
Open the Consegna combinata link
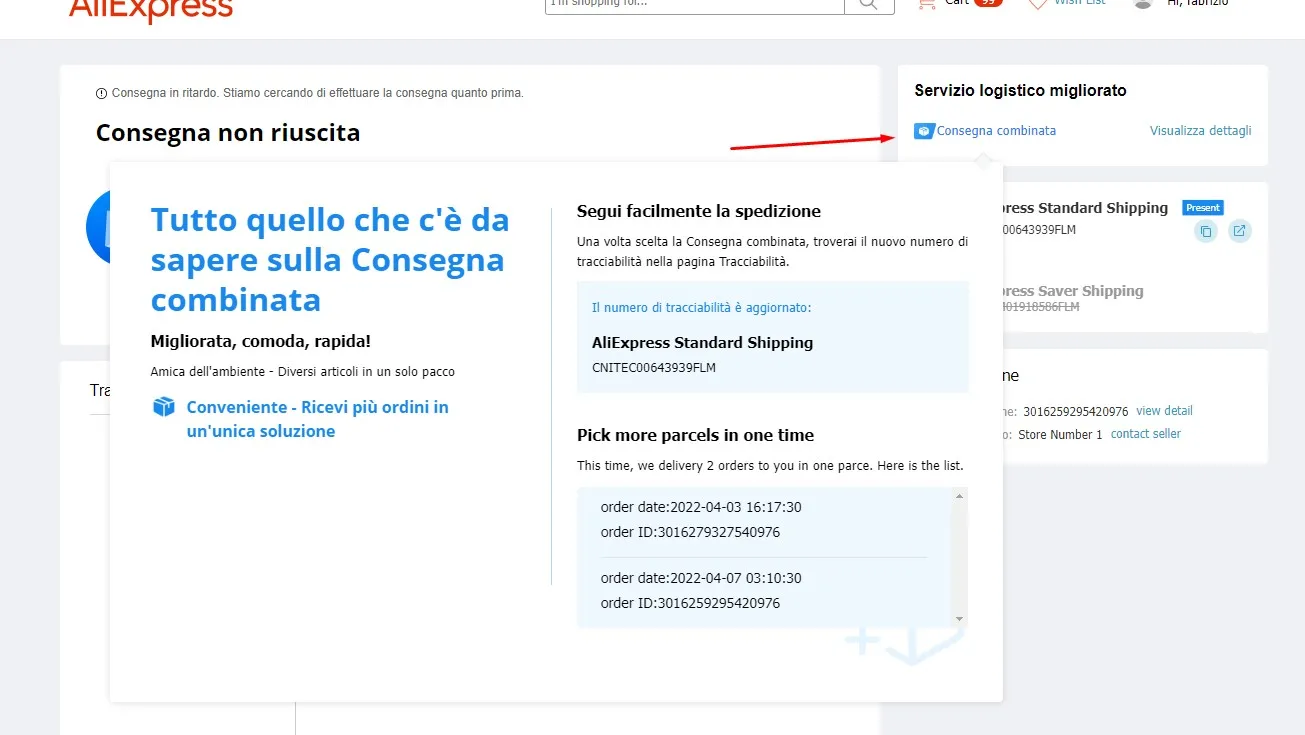(996, 131)
